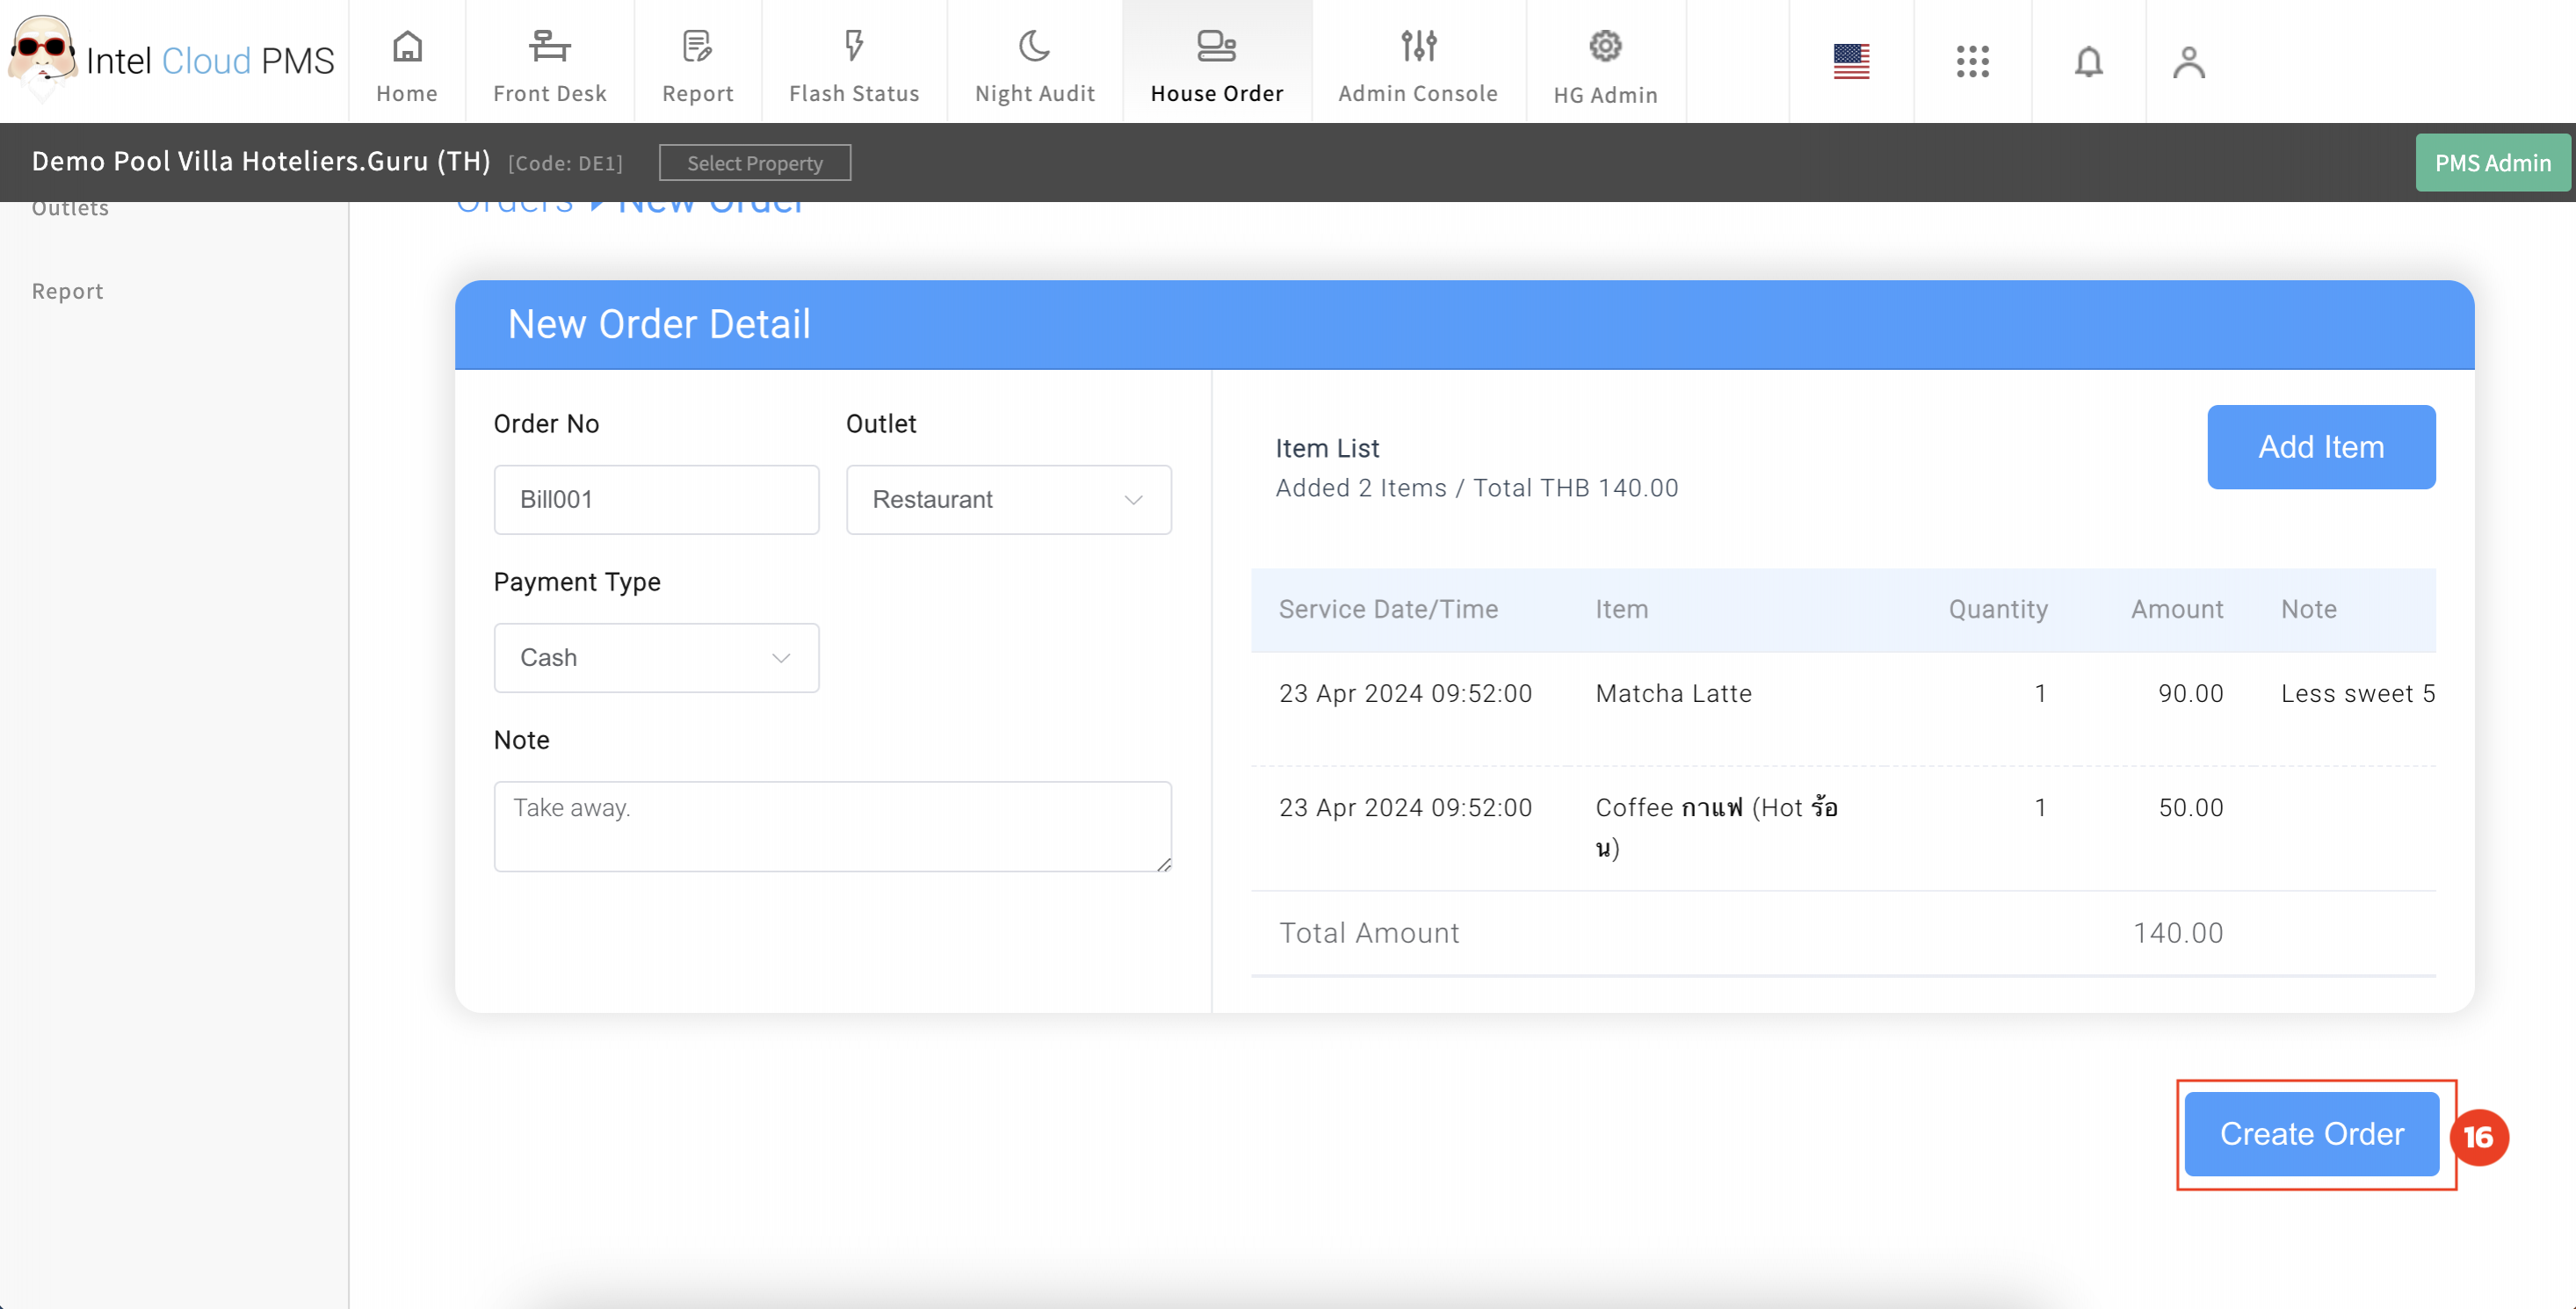Click the Admin Console sliders icon
The image size is (2576, 1309).
click(1418, 47)
